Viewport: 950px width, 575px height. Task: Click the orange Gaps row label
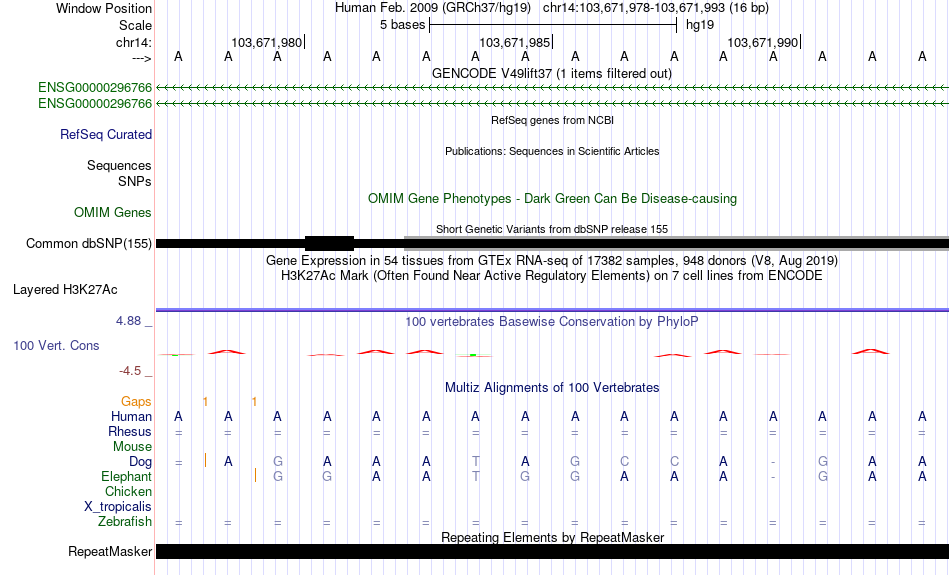[136, 401]
